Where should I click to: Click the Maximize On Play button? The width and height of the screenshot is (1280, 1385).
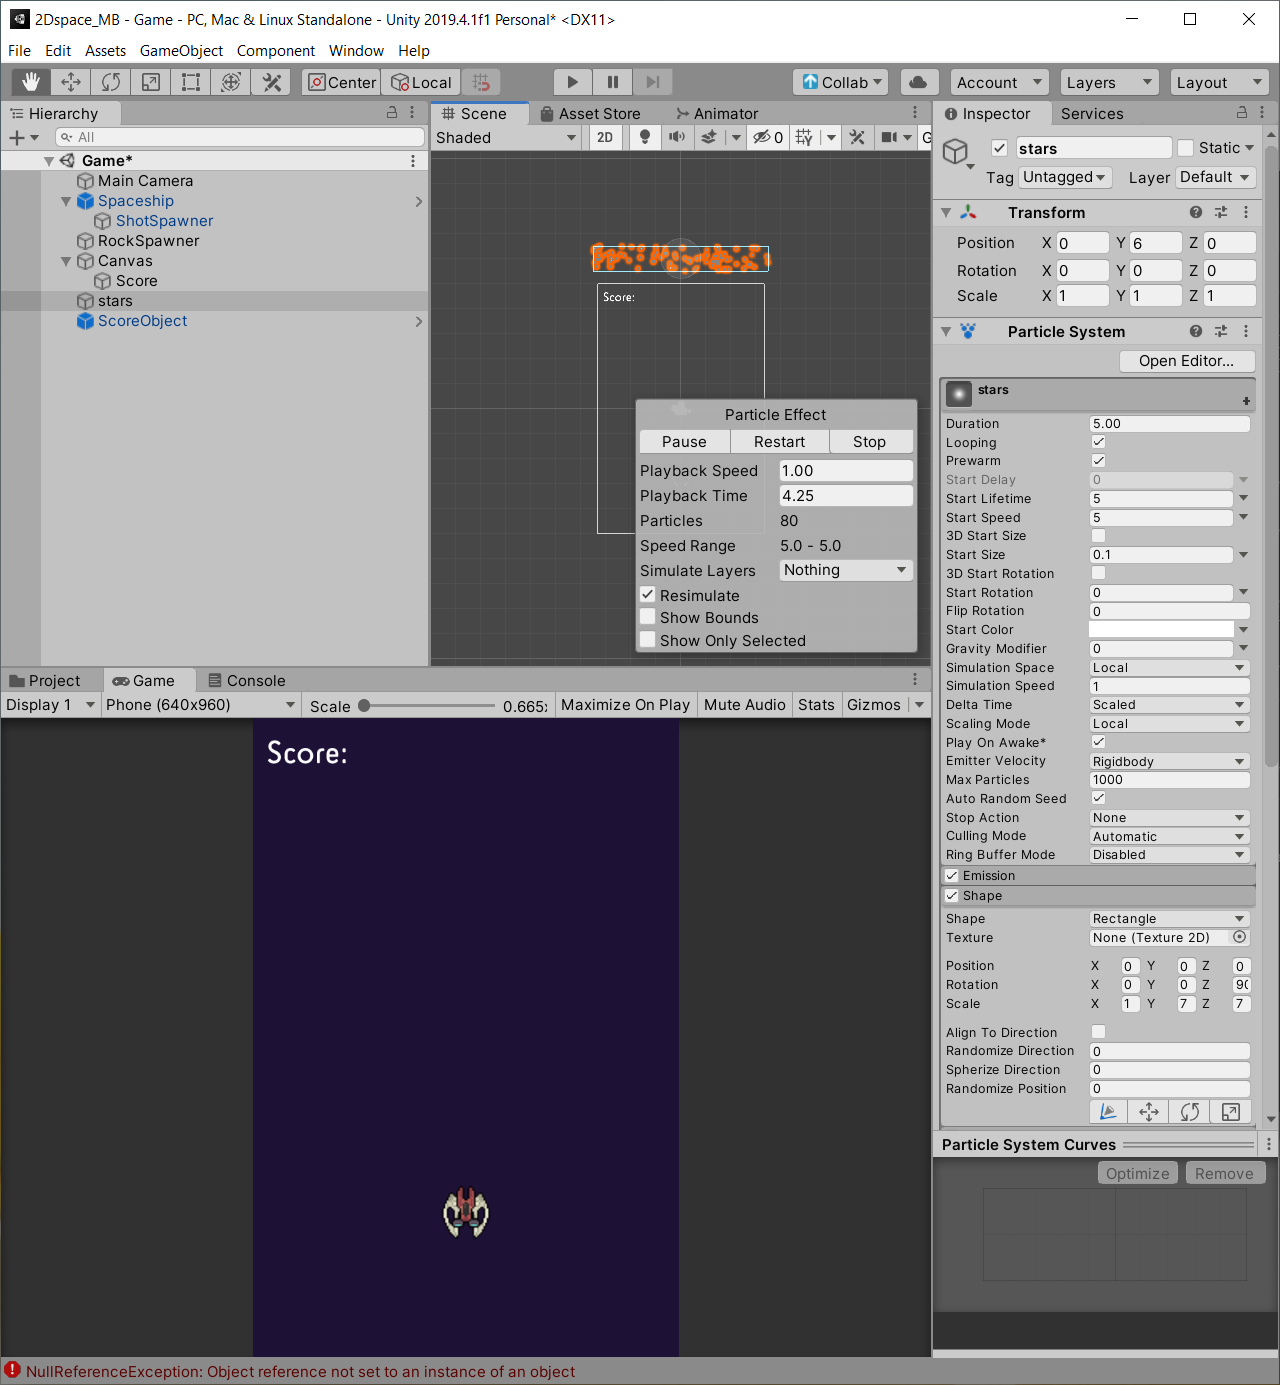pos(626,705)
